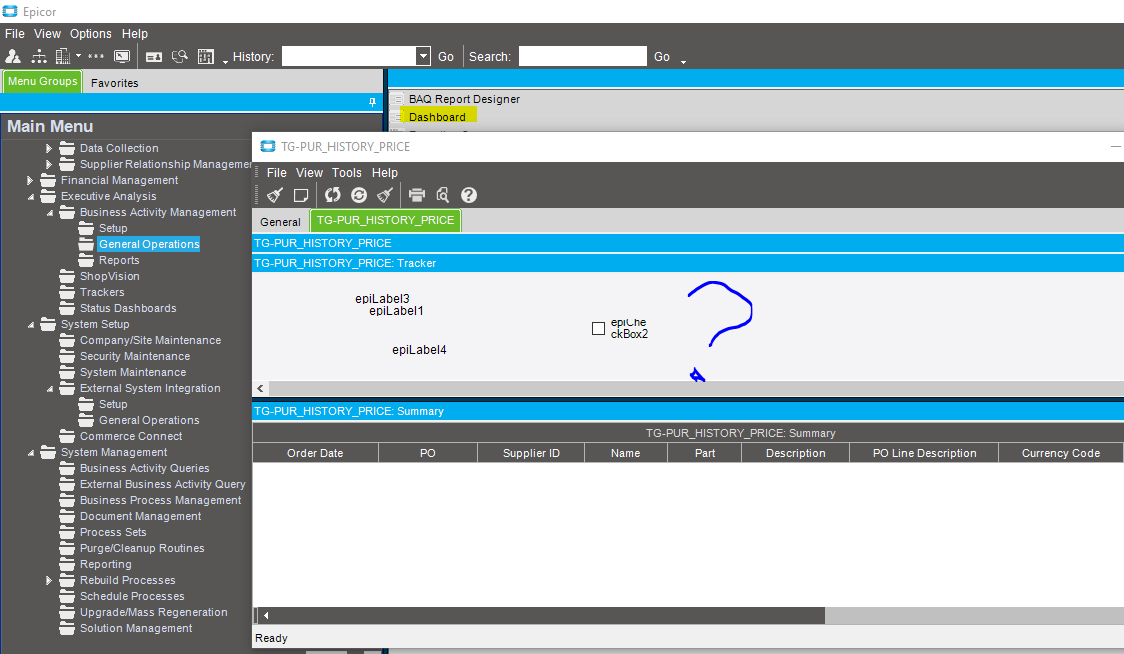The width and height of the screenshot is (1124, 654).
Task: Click the Go button next to Search
Action: tap(662, 57)
